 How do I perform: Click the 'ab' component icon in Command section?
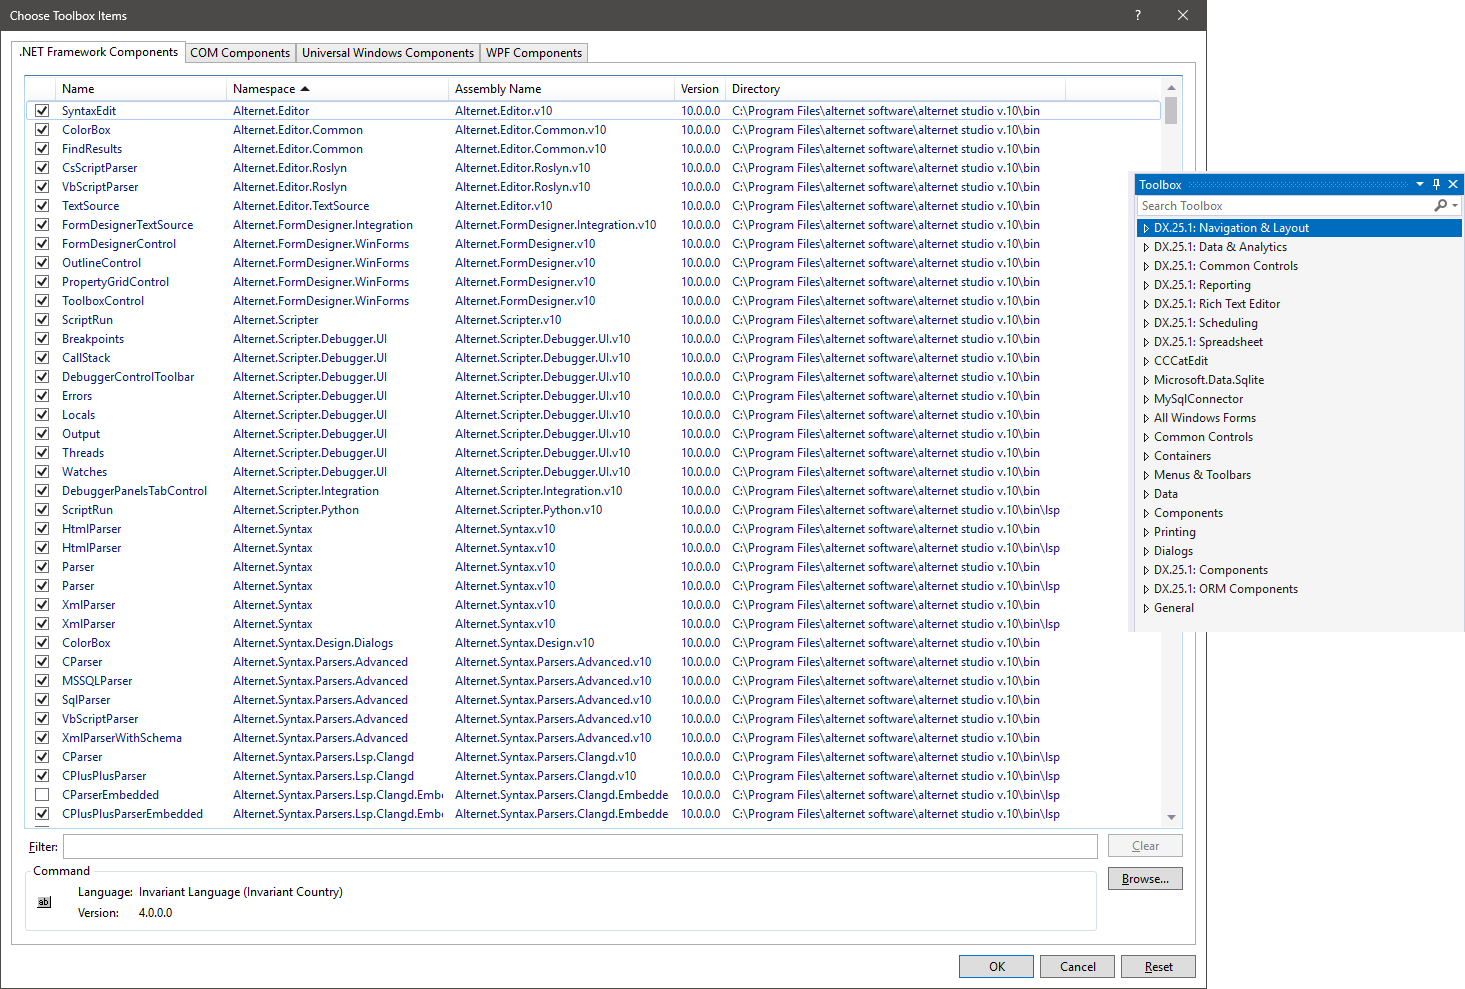(44, 902)
